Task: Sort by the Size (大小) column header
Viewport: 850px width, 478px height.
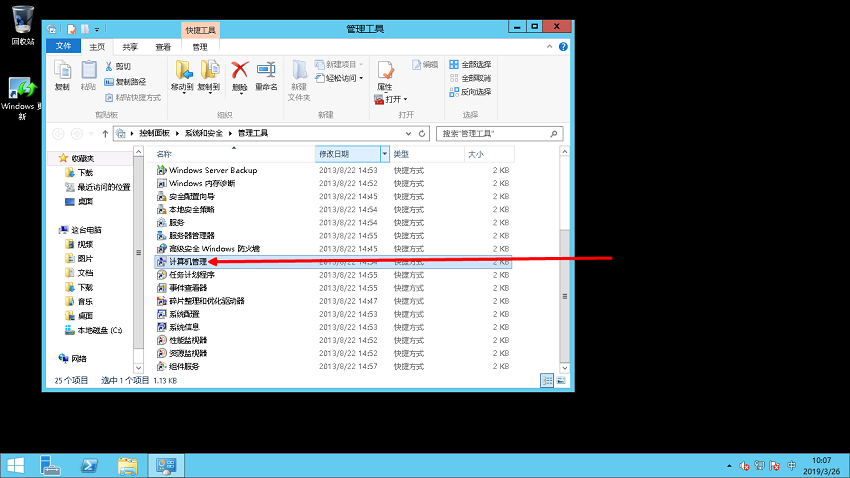Action: 489,154
